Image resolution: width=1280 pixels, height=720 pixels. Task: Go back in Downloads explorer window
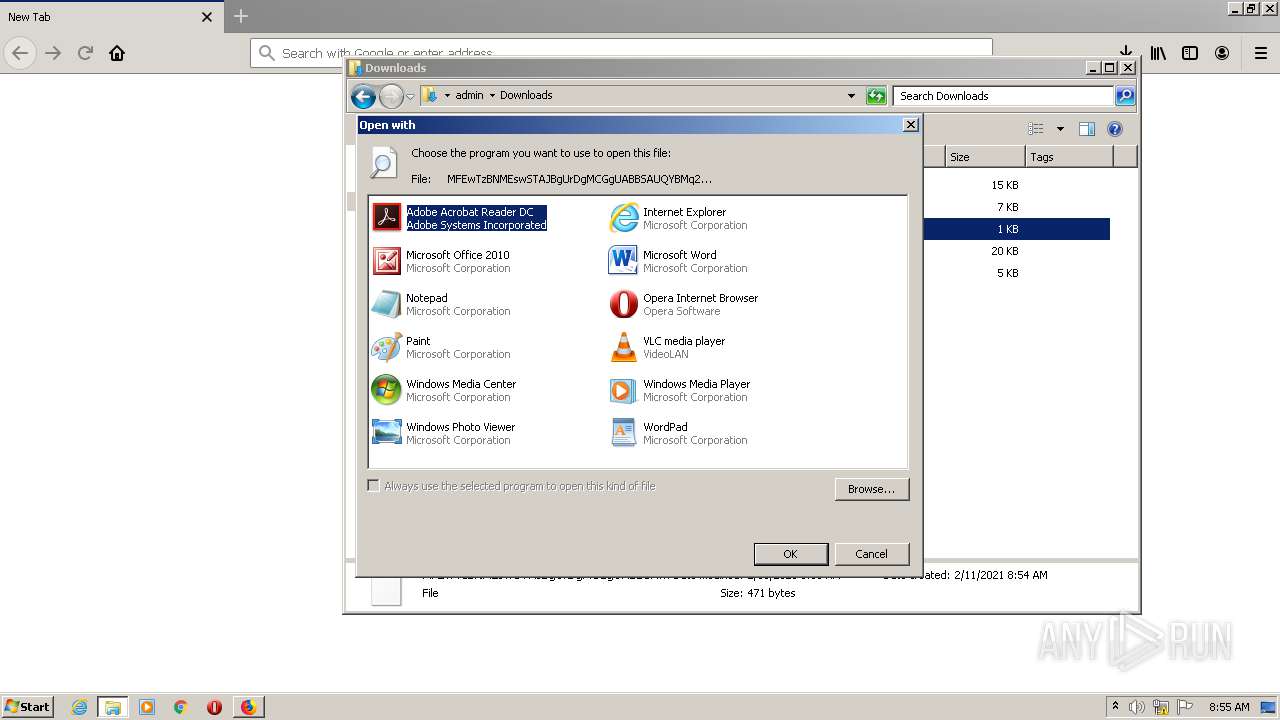coord(363,96)
